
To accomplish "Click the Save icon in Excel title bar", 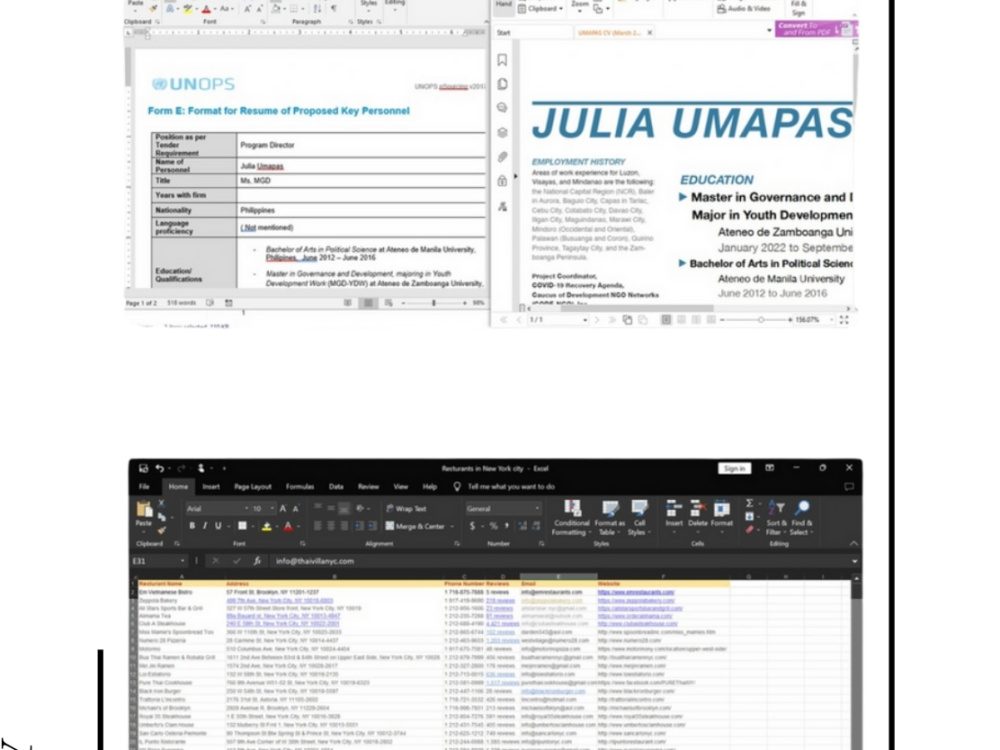I will [143, 468].
